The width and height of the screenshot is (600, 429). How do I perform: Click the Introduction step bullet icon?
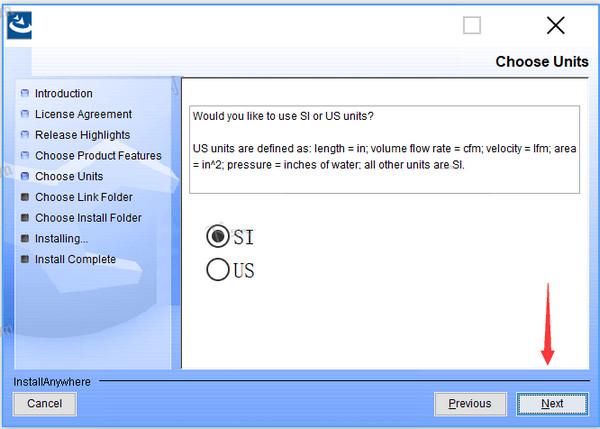25,94
